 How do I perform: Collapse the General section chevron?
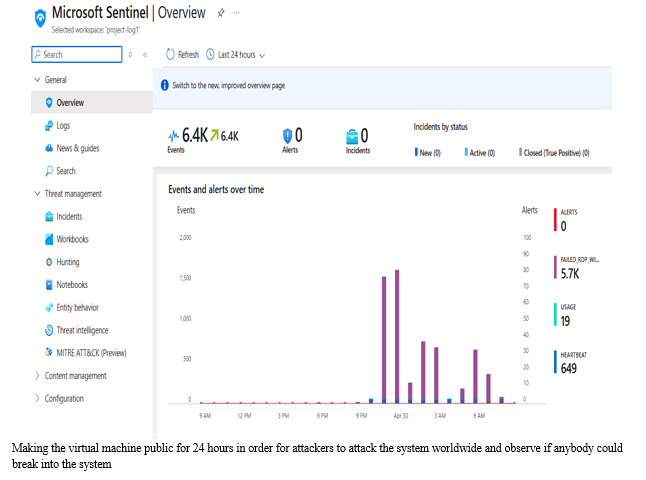37,80
